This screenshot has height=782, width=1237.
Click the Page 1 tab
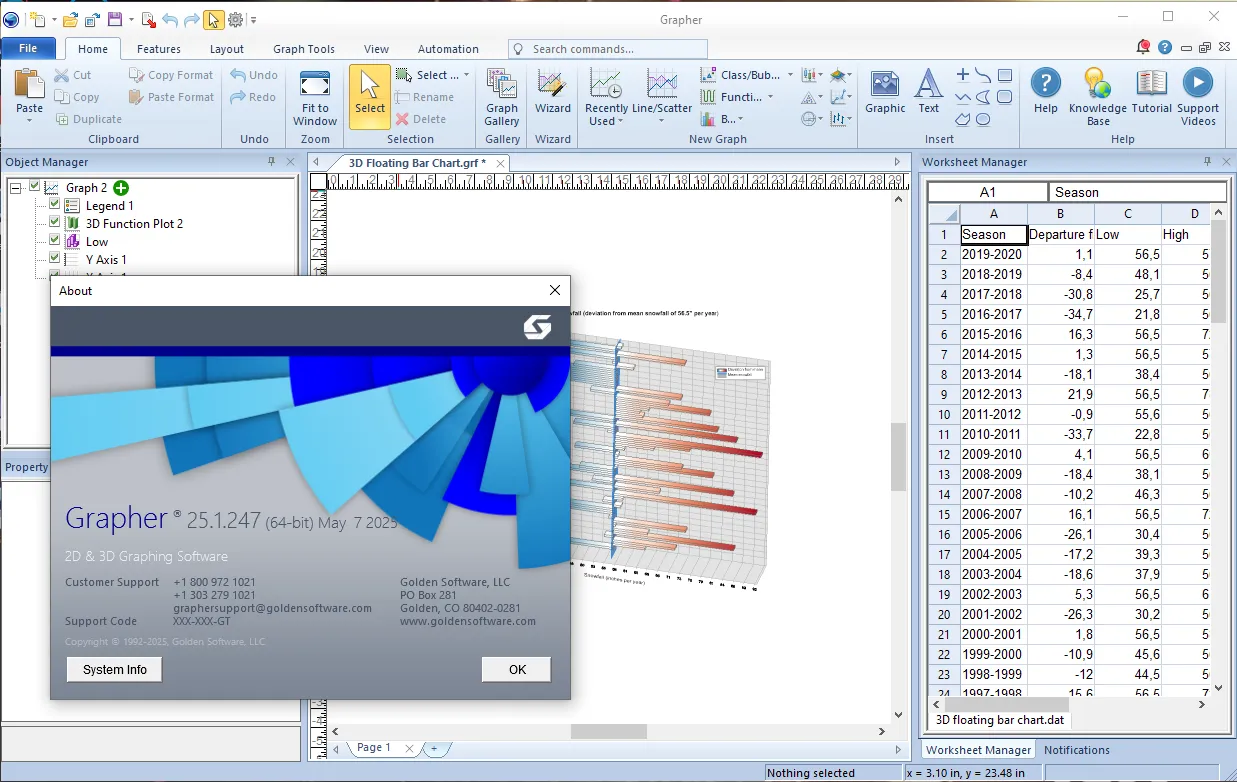374,748
